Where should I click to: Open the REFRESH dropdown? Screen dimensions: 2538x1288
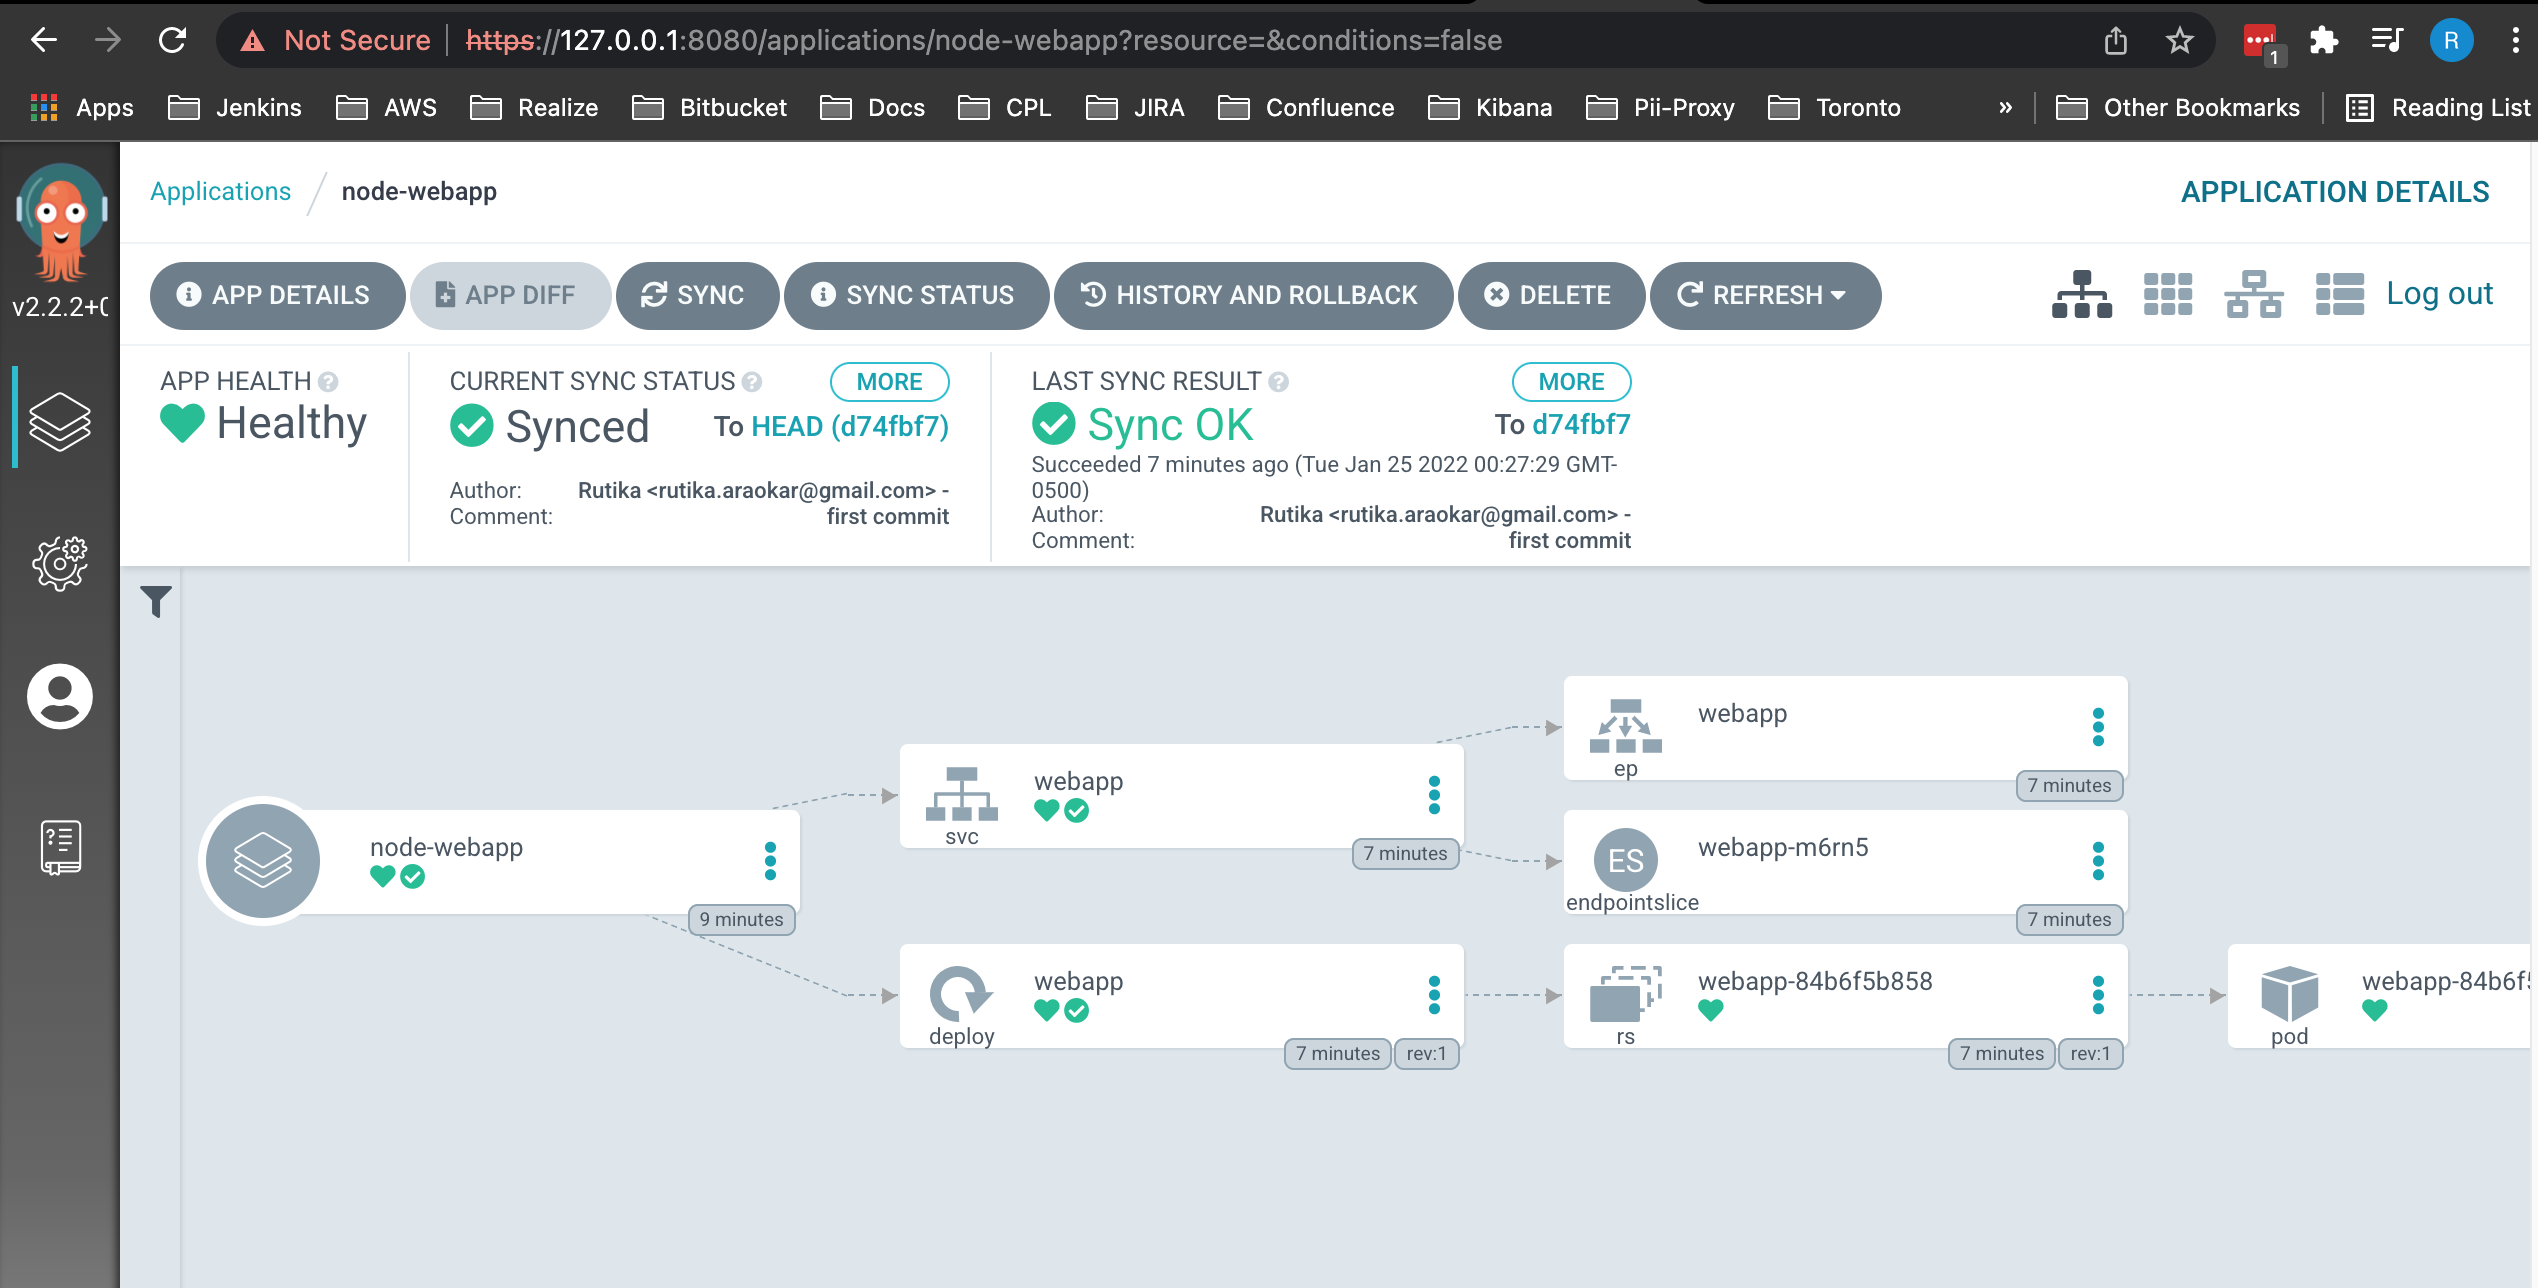1765,295
